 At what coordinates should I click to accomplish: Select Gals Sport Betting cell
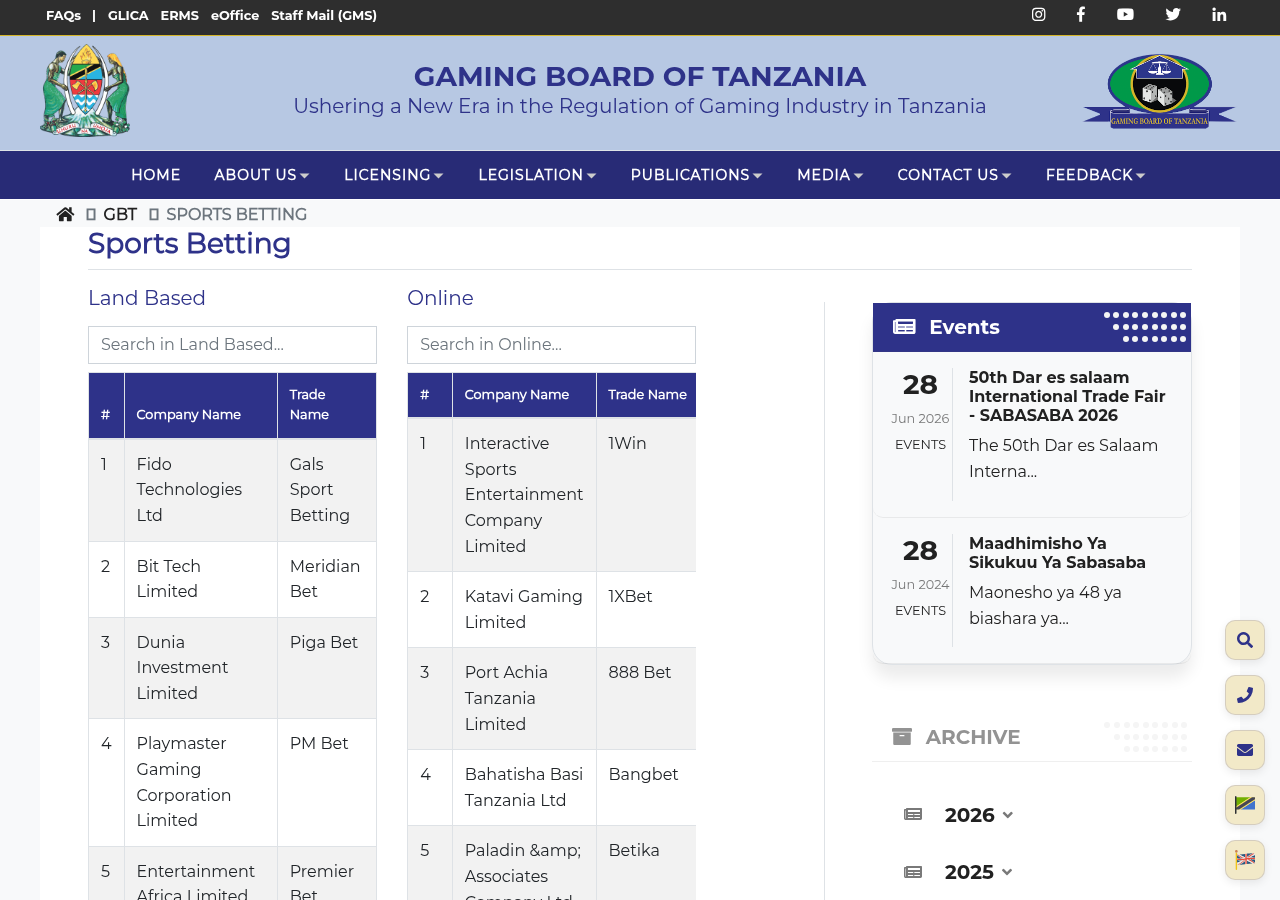pos(327,490)
